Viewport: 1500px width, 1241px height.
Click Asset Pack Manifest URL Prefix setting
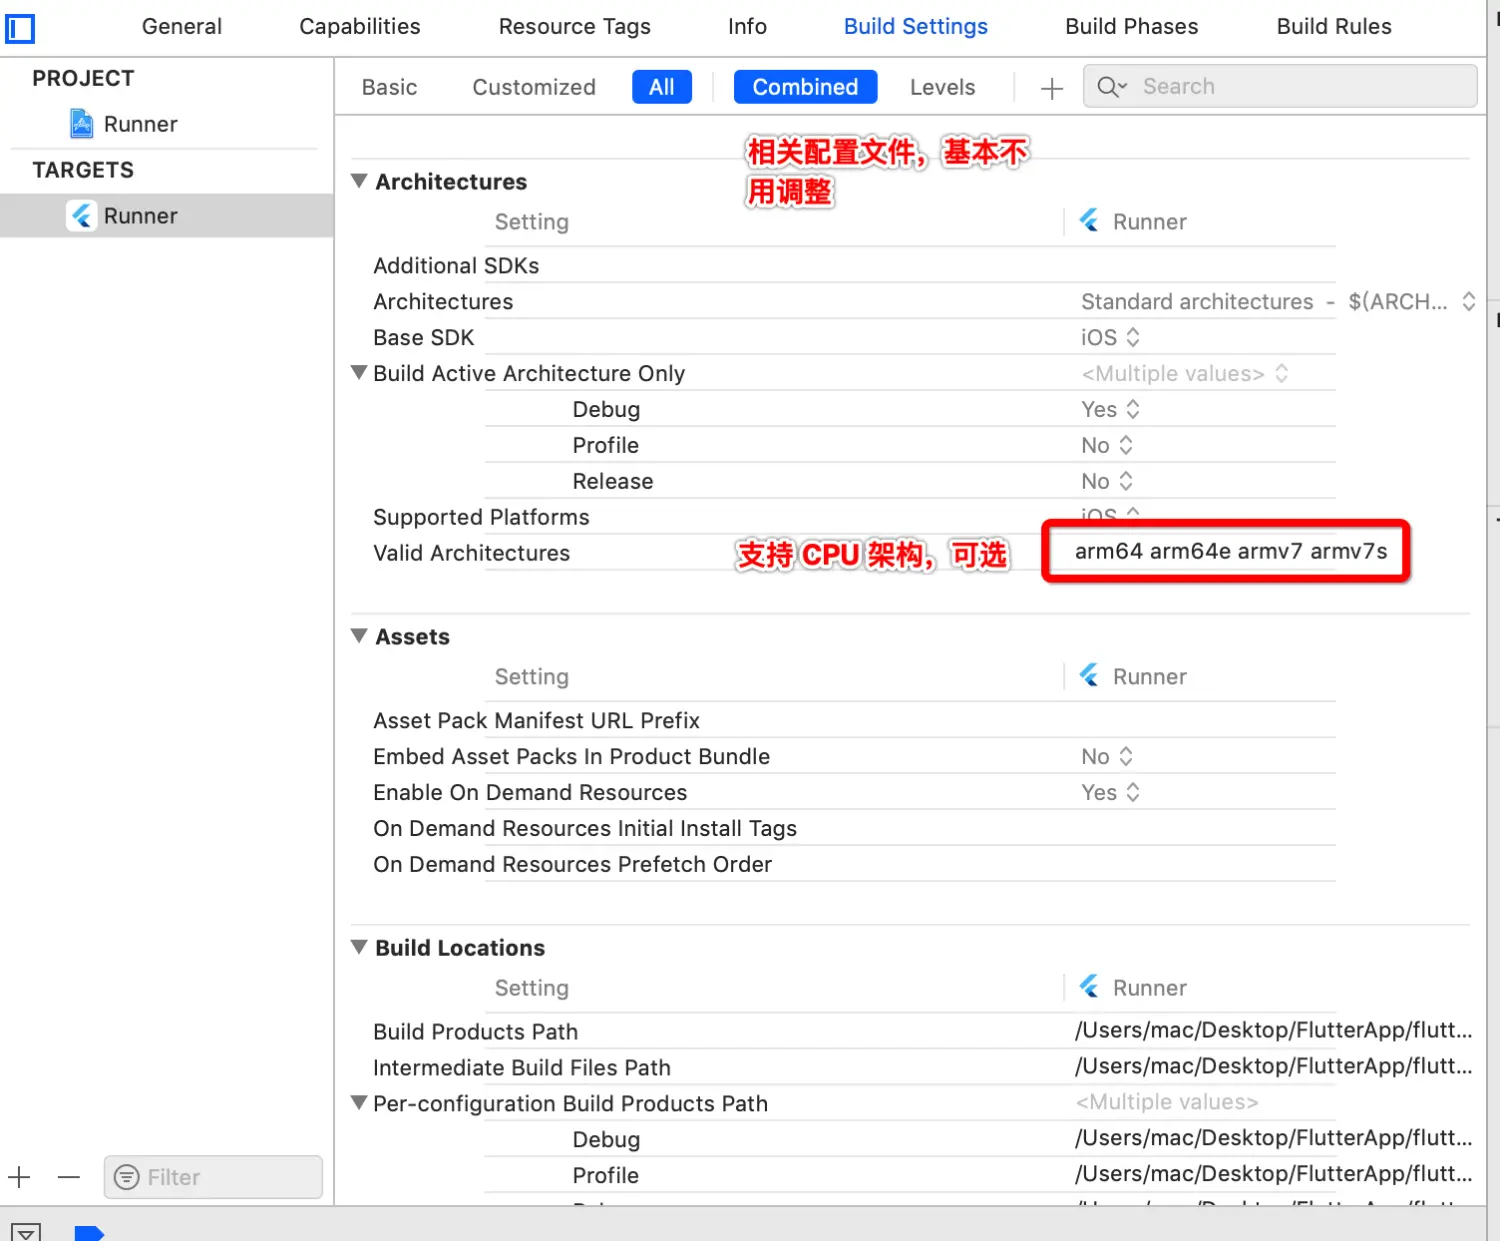536,720
